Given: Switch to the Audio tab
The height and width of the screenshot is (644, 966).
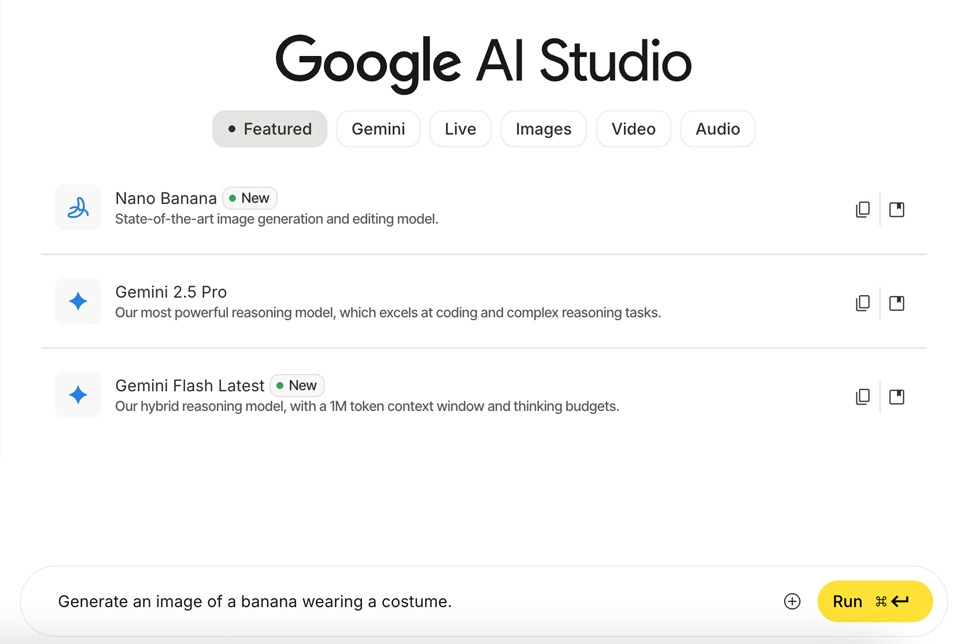Looking at the screenshot, I should (x=717, y=129).
